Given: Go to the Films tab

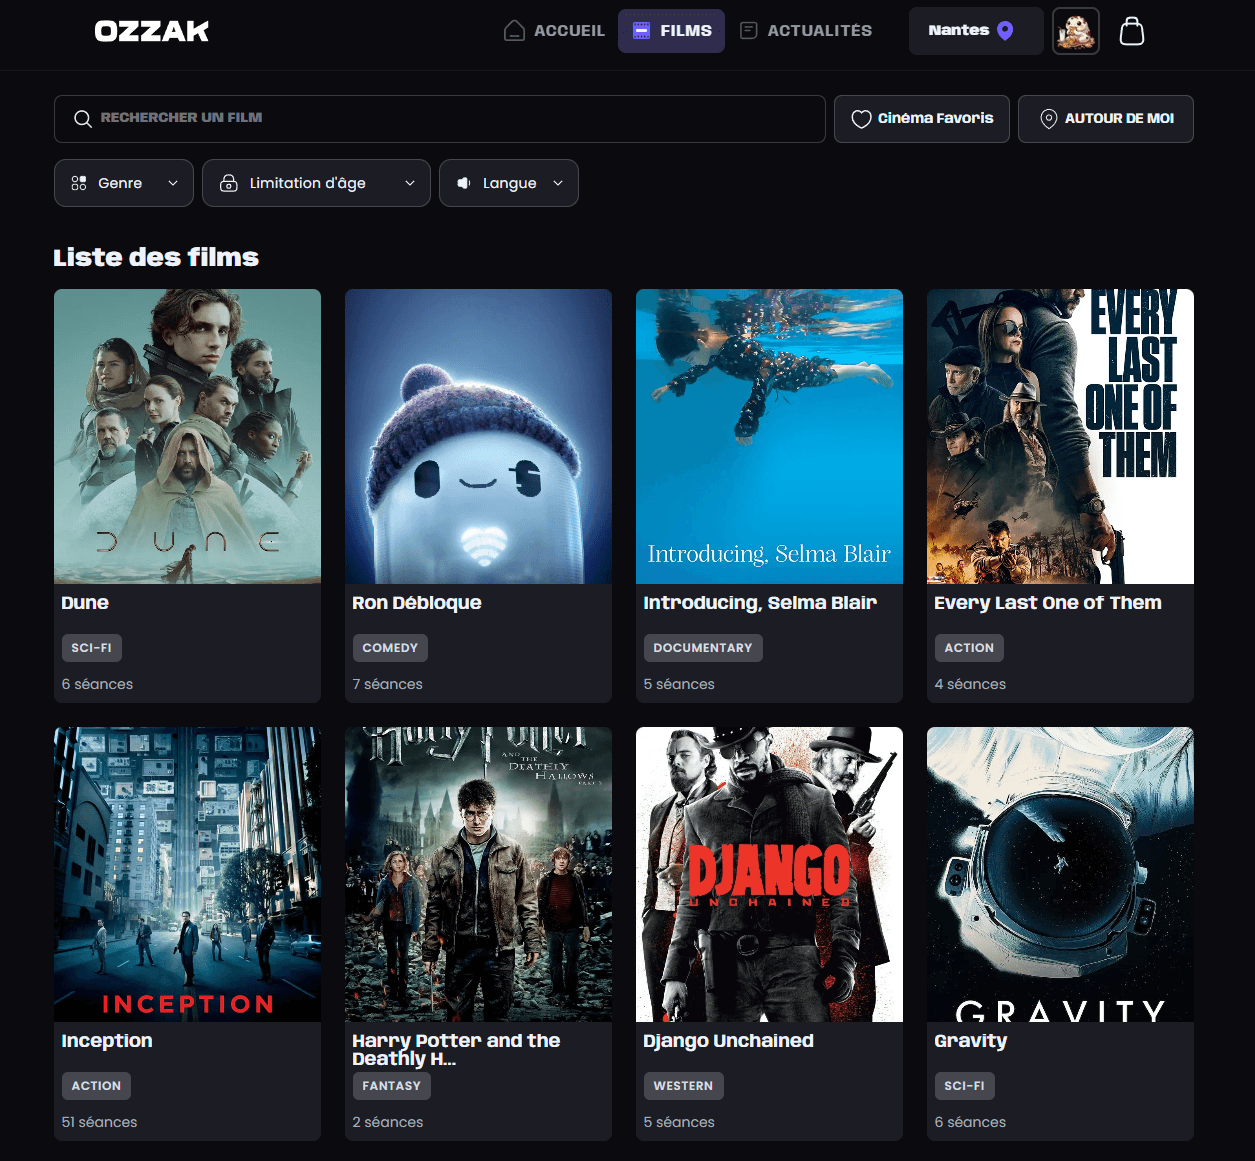Looking at the screenshot, I should tap(671, 31).
